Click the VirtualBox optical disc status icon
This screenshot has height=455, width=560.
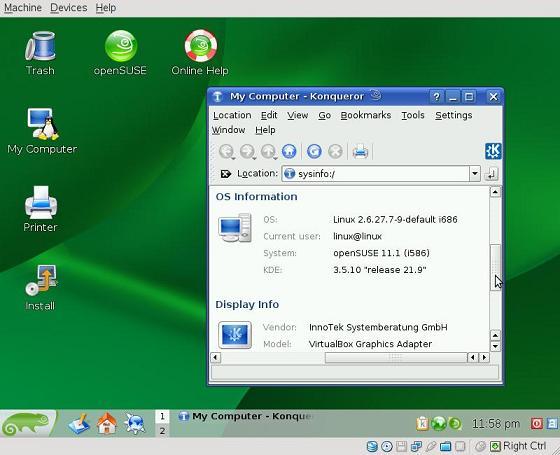(x=387, y=446)
